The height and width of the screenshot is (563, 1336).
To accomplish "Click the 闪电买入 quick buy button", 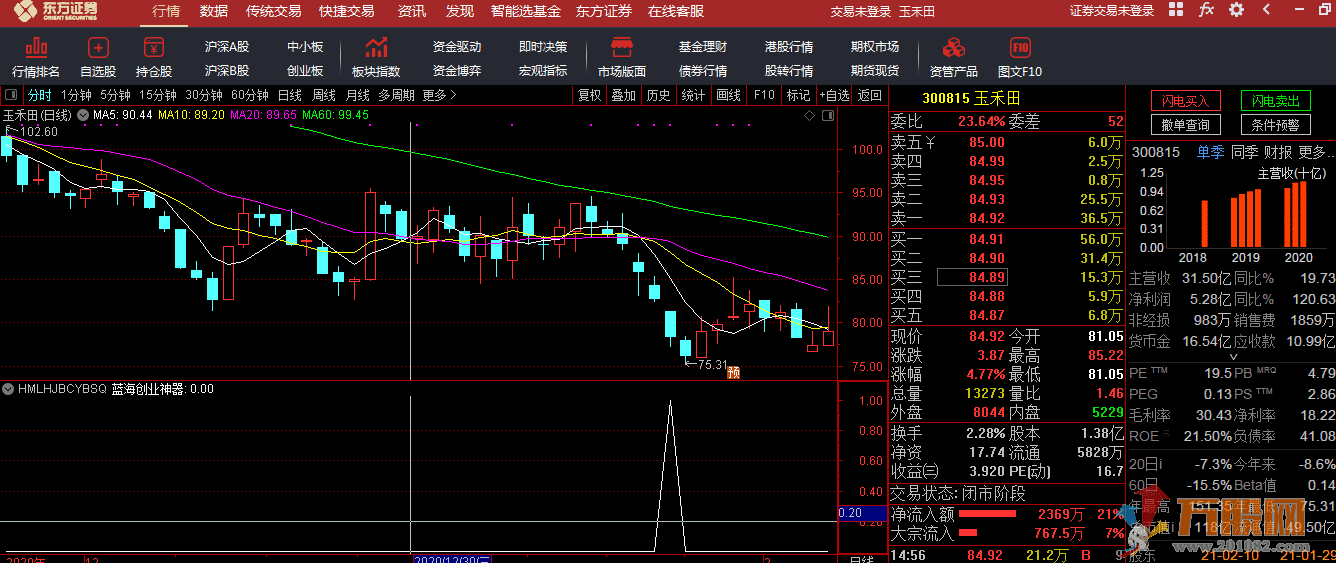I will (1185, 101).
